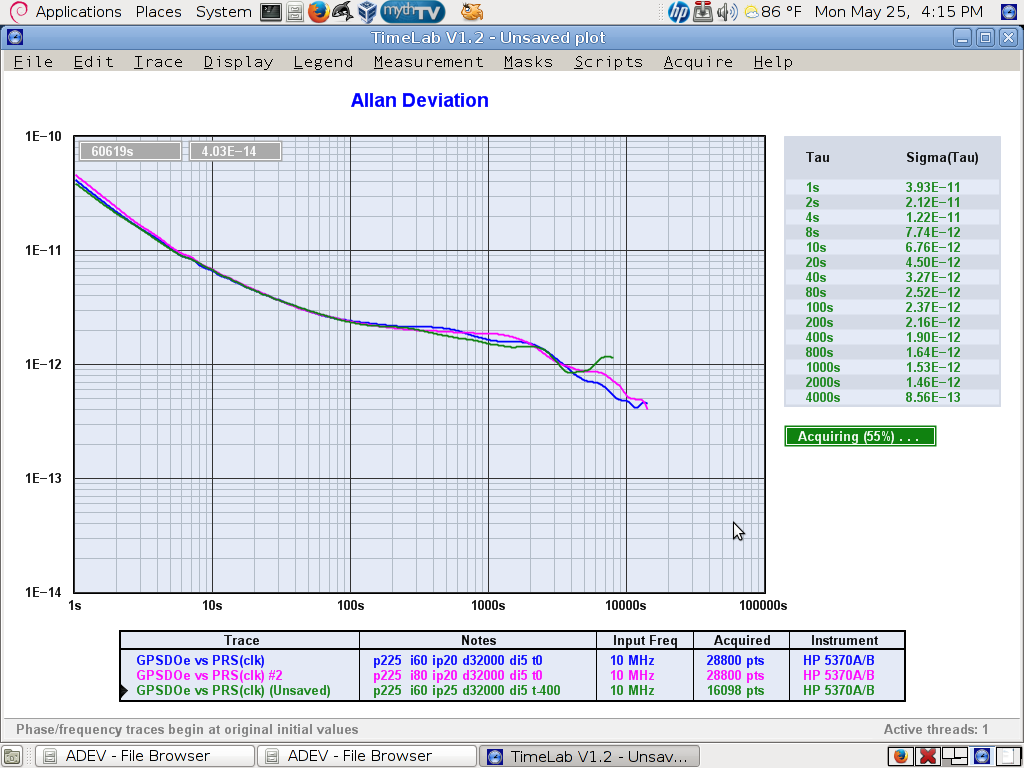This screenshot has width=1024, height=768.
Task: Click the volume speaker icon
Action: (727, 12)
